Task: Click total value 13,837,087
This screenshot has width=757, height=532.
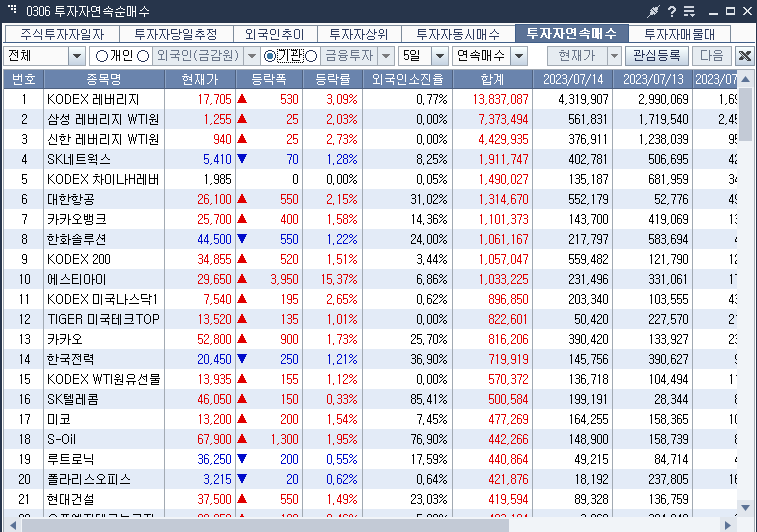Action: point(501,99)
